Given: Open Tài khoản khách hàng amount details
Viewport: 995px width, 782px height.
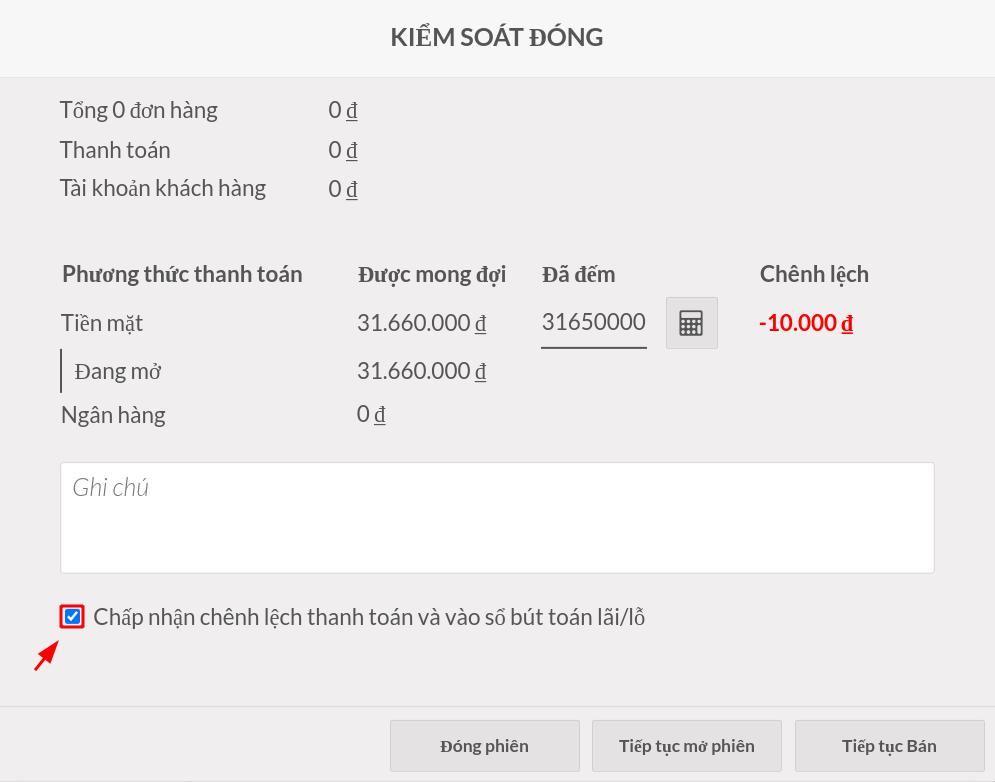Looking at the screenshot, I should point(343,188).
